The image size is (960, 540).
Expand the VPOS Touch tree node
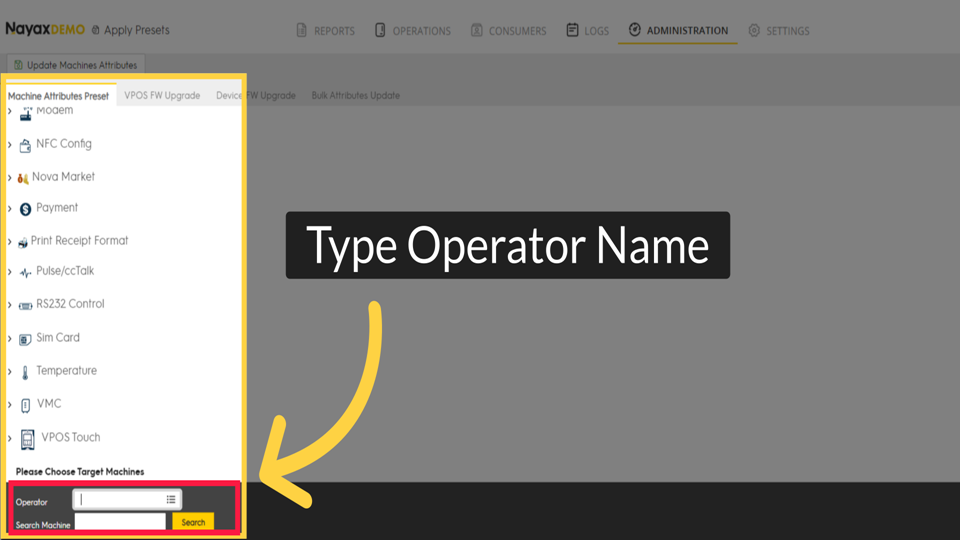coord(10,438)
